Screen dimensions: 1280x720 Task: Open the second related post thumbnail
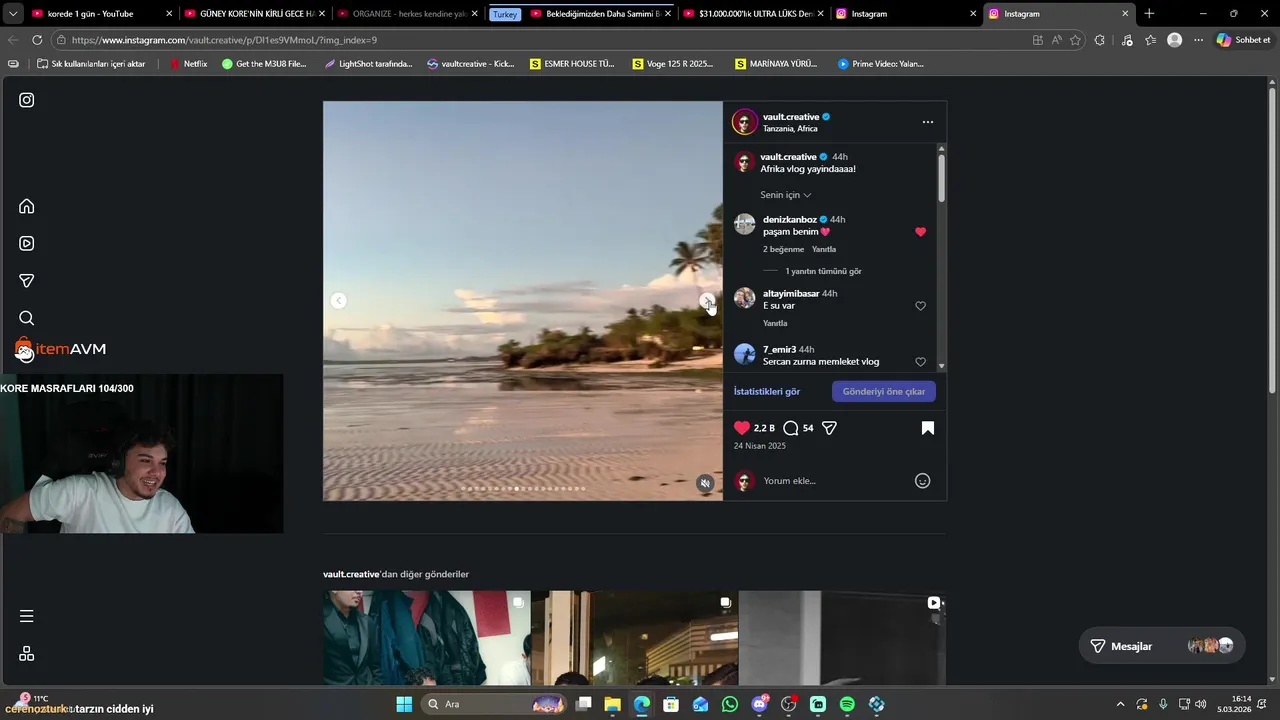(x=635, y=638)
